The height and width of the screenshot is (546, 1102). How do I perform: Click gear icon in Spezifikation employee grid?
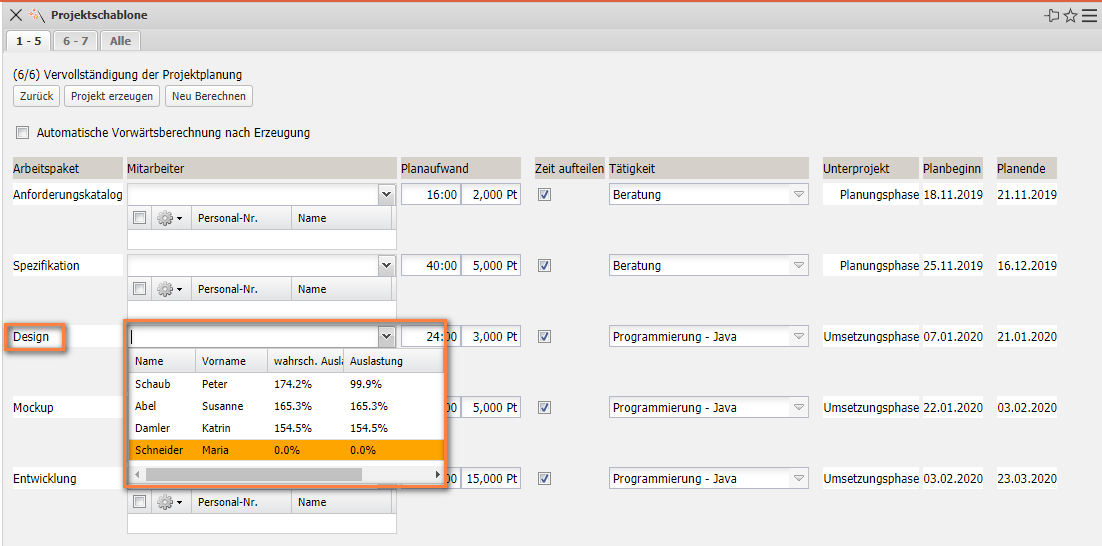tap(166, 289)
